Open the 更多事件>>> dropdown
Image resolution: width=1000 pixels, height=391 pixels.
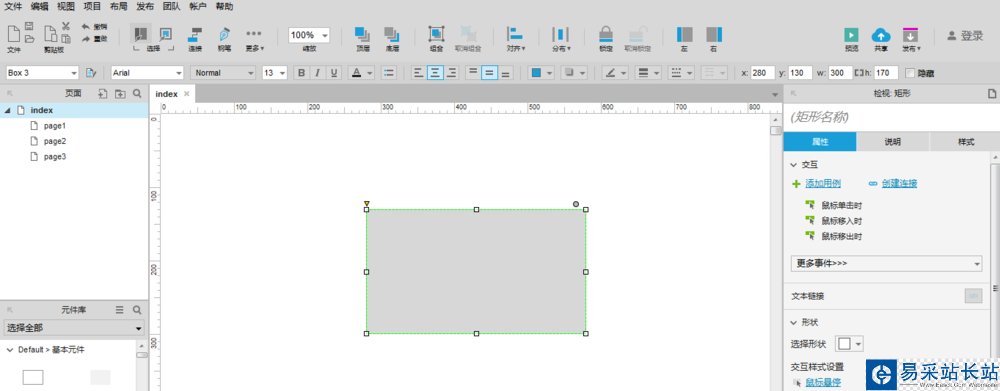(886, 263)
